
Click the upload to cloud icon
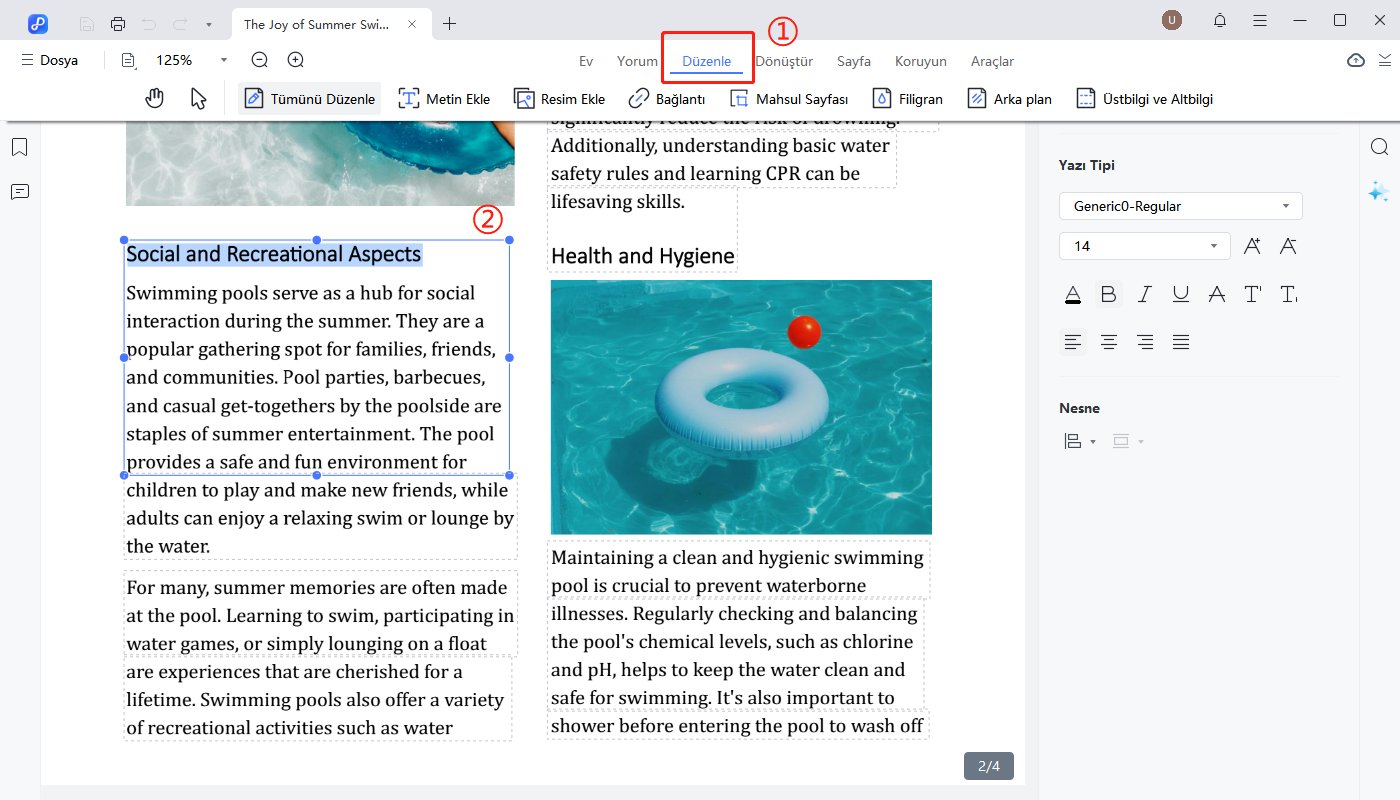click(1355, 60)
